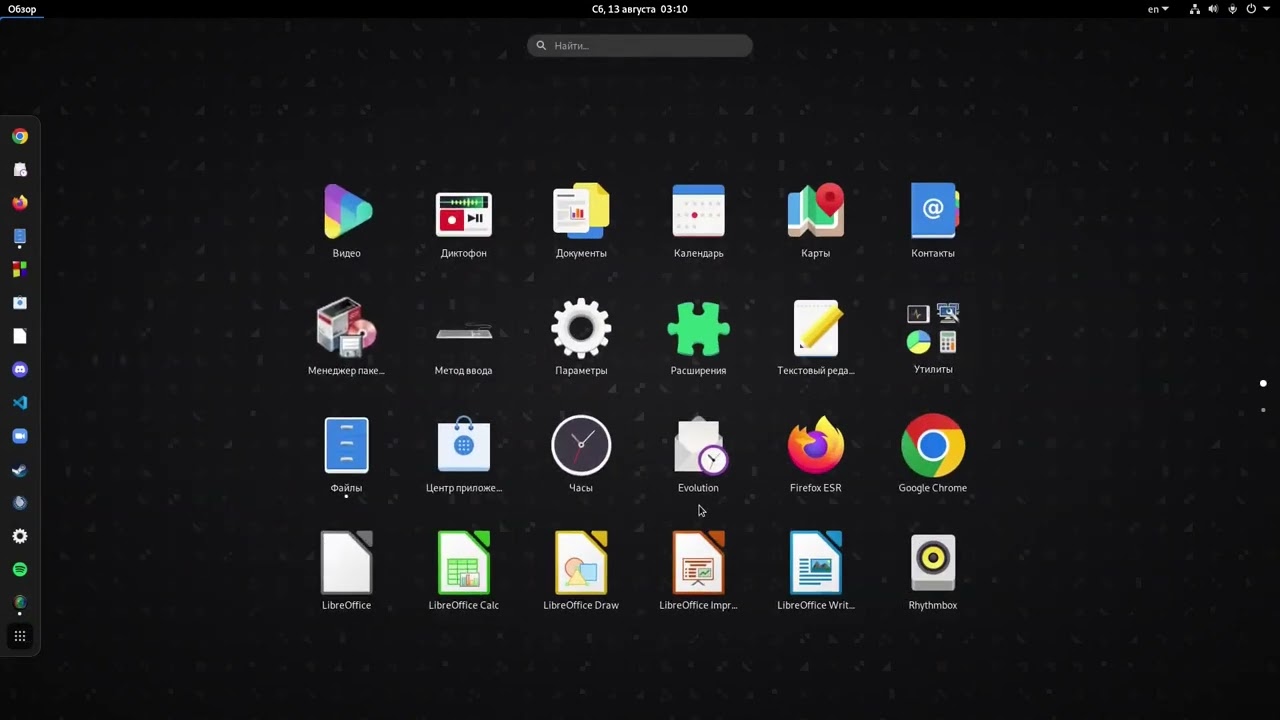Viewport: 1280px width, 720px height.
Task: Open Visual Studio Code from dock
Action: (x=20, y=403)
